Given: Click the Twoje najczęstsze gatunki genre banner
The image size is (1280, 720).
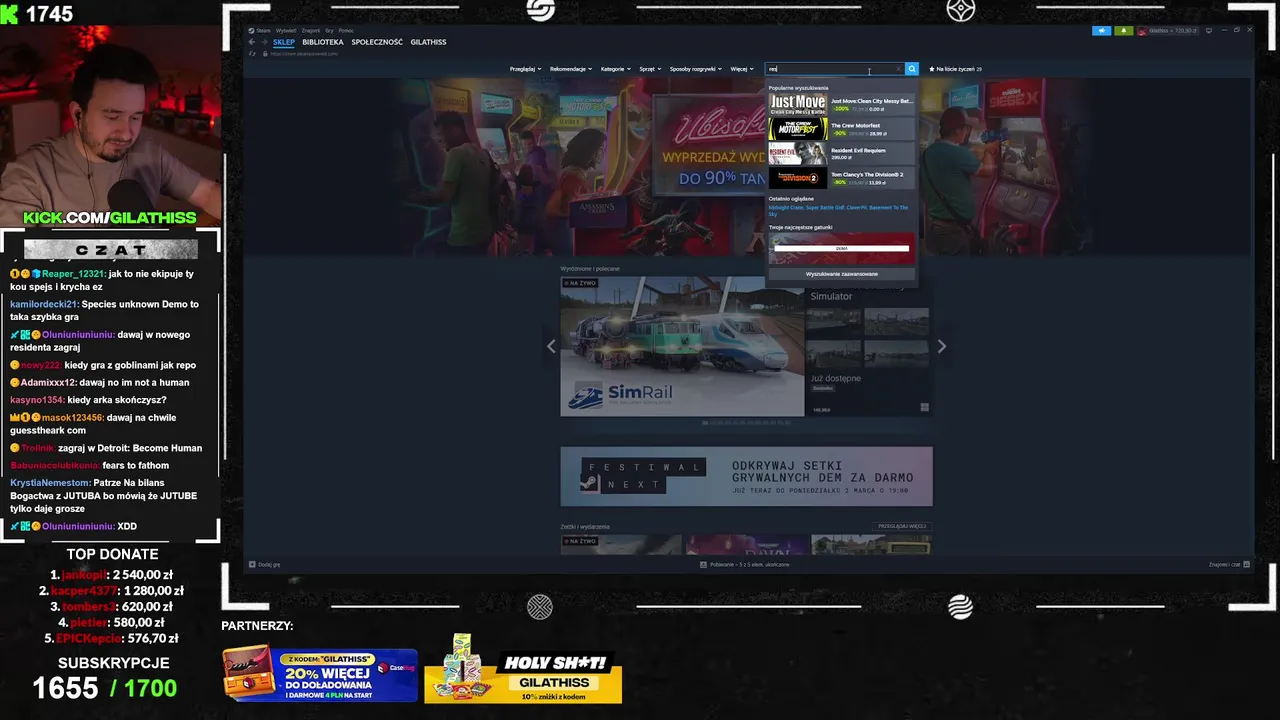Looking at the screenshot, I should [x=841, y=247].
